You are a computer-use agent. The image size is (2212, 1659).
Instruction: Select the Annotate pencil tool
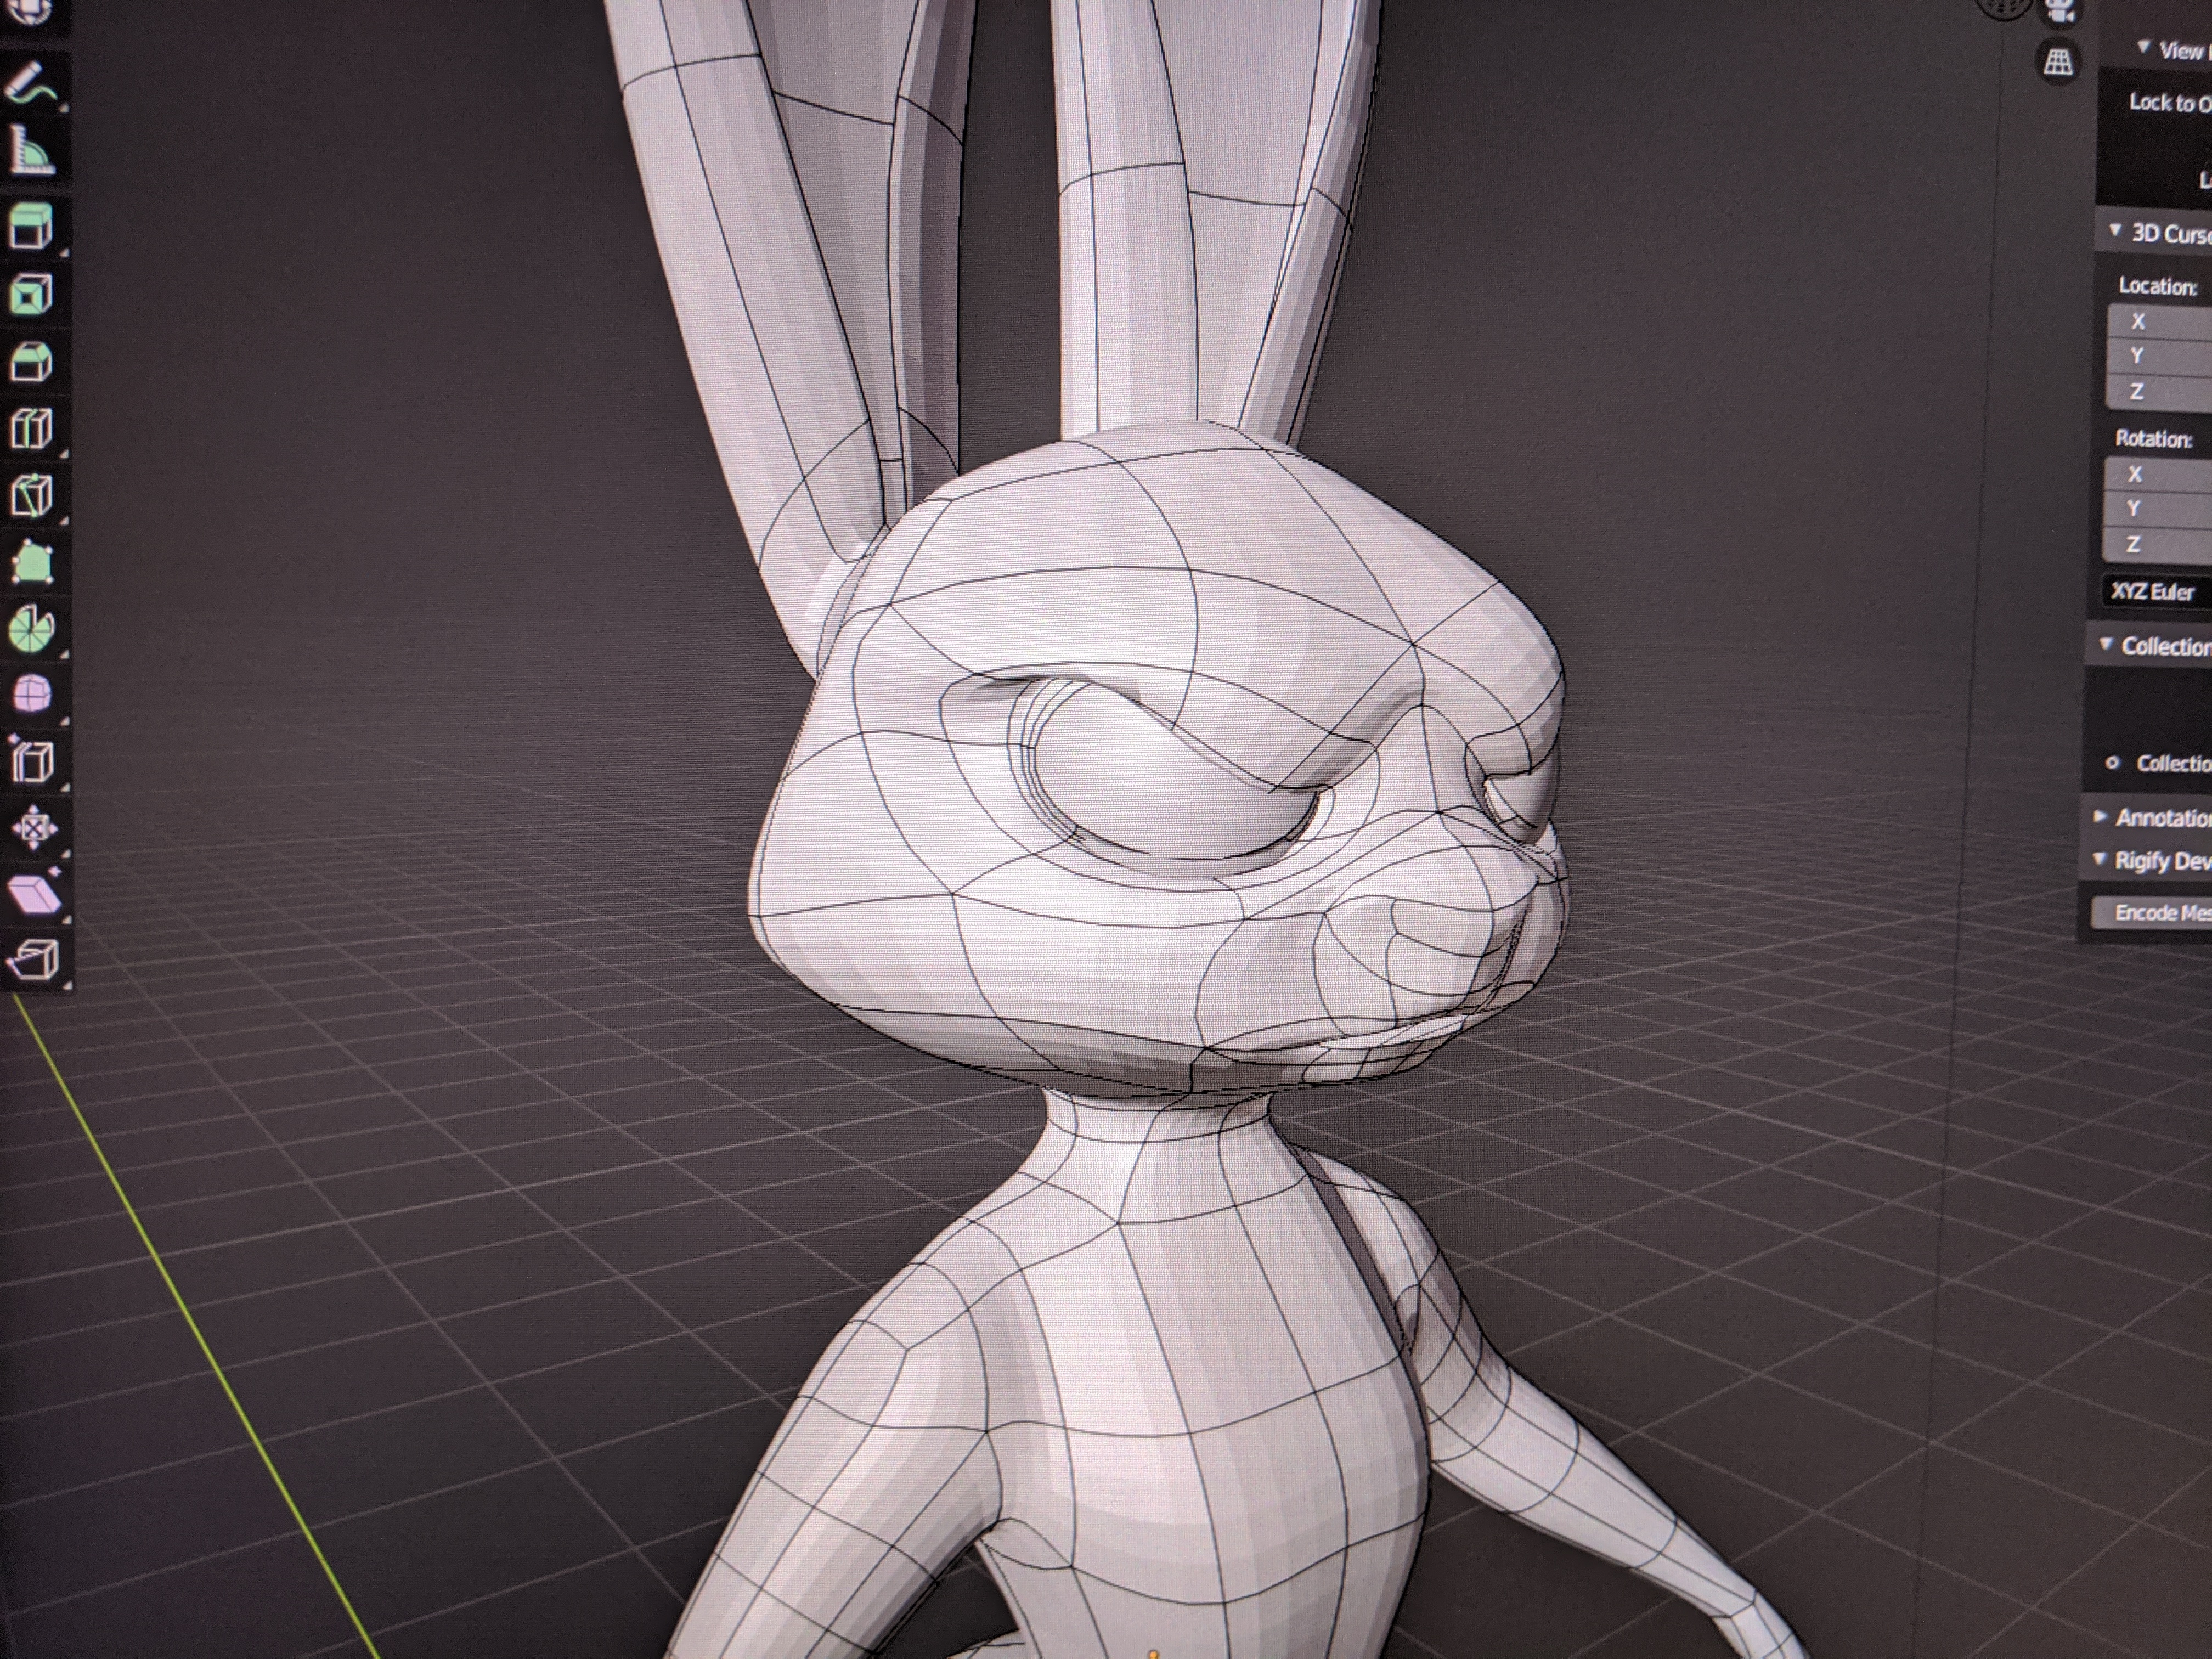pyautogui.click(x=30, y=82)
